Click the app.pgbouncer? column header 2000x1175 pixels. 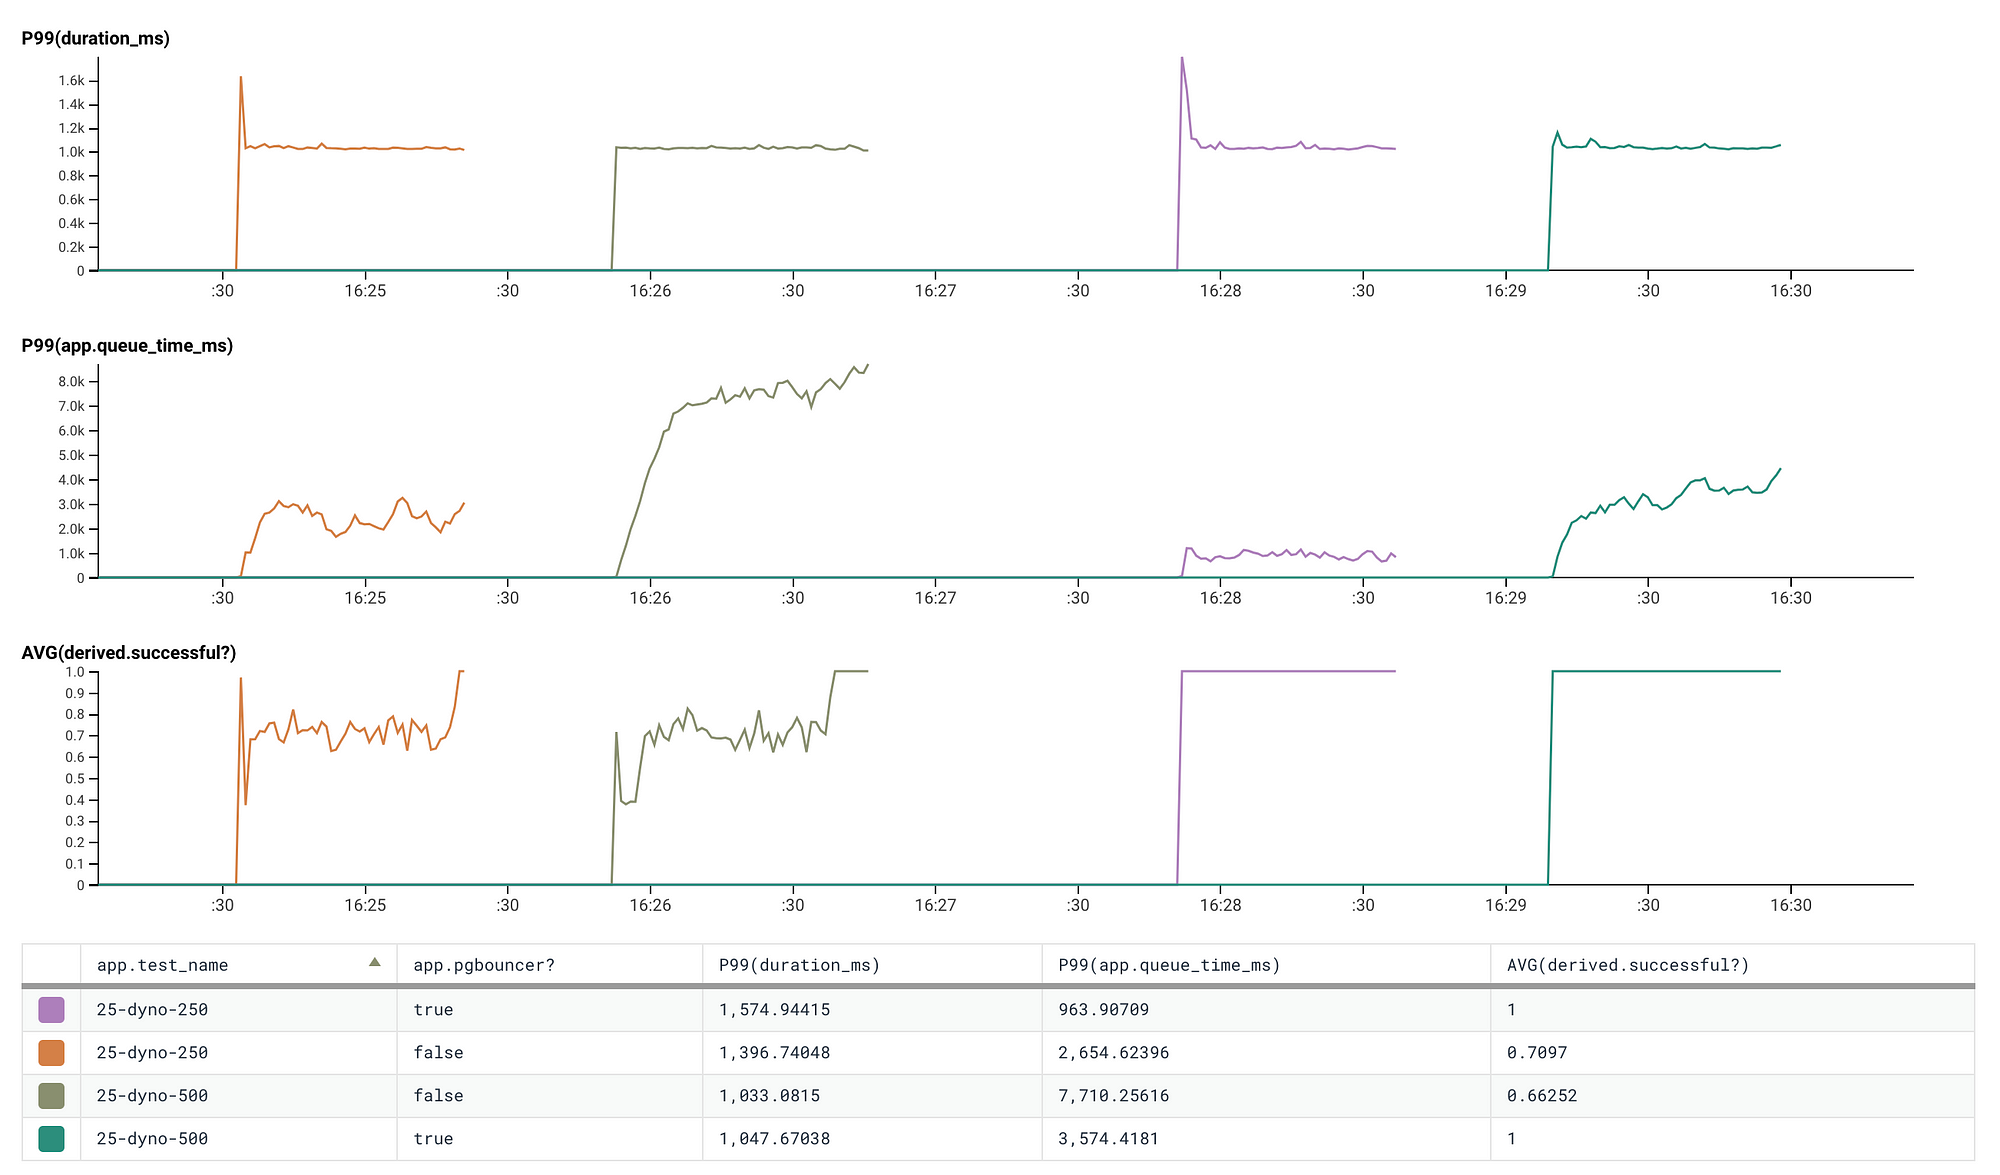550,965
